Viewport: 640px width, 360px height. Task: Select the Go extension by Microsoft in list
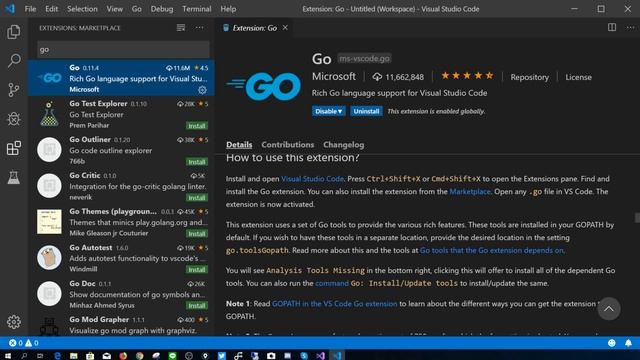tap(121, 78)
